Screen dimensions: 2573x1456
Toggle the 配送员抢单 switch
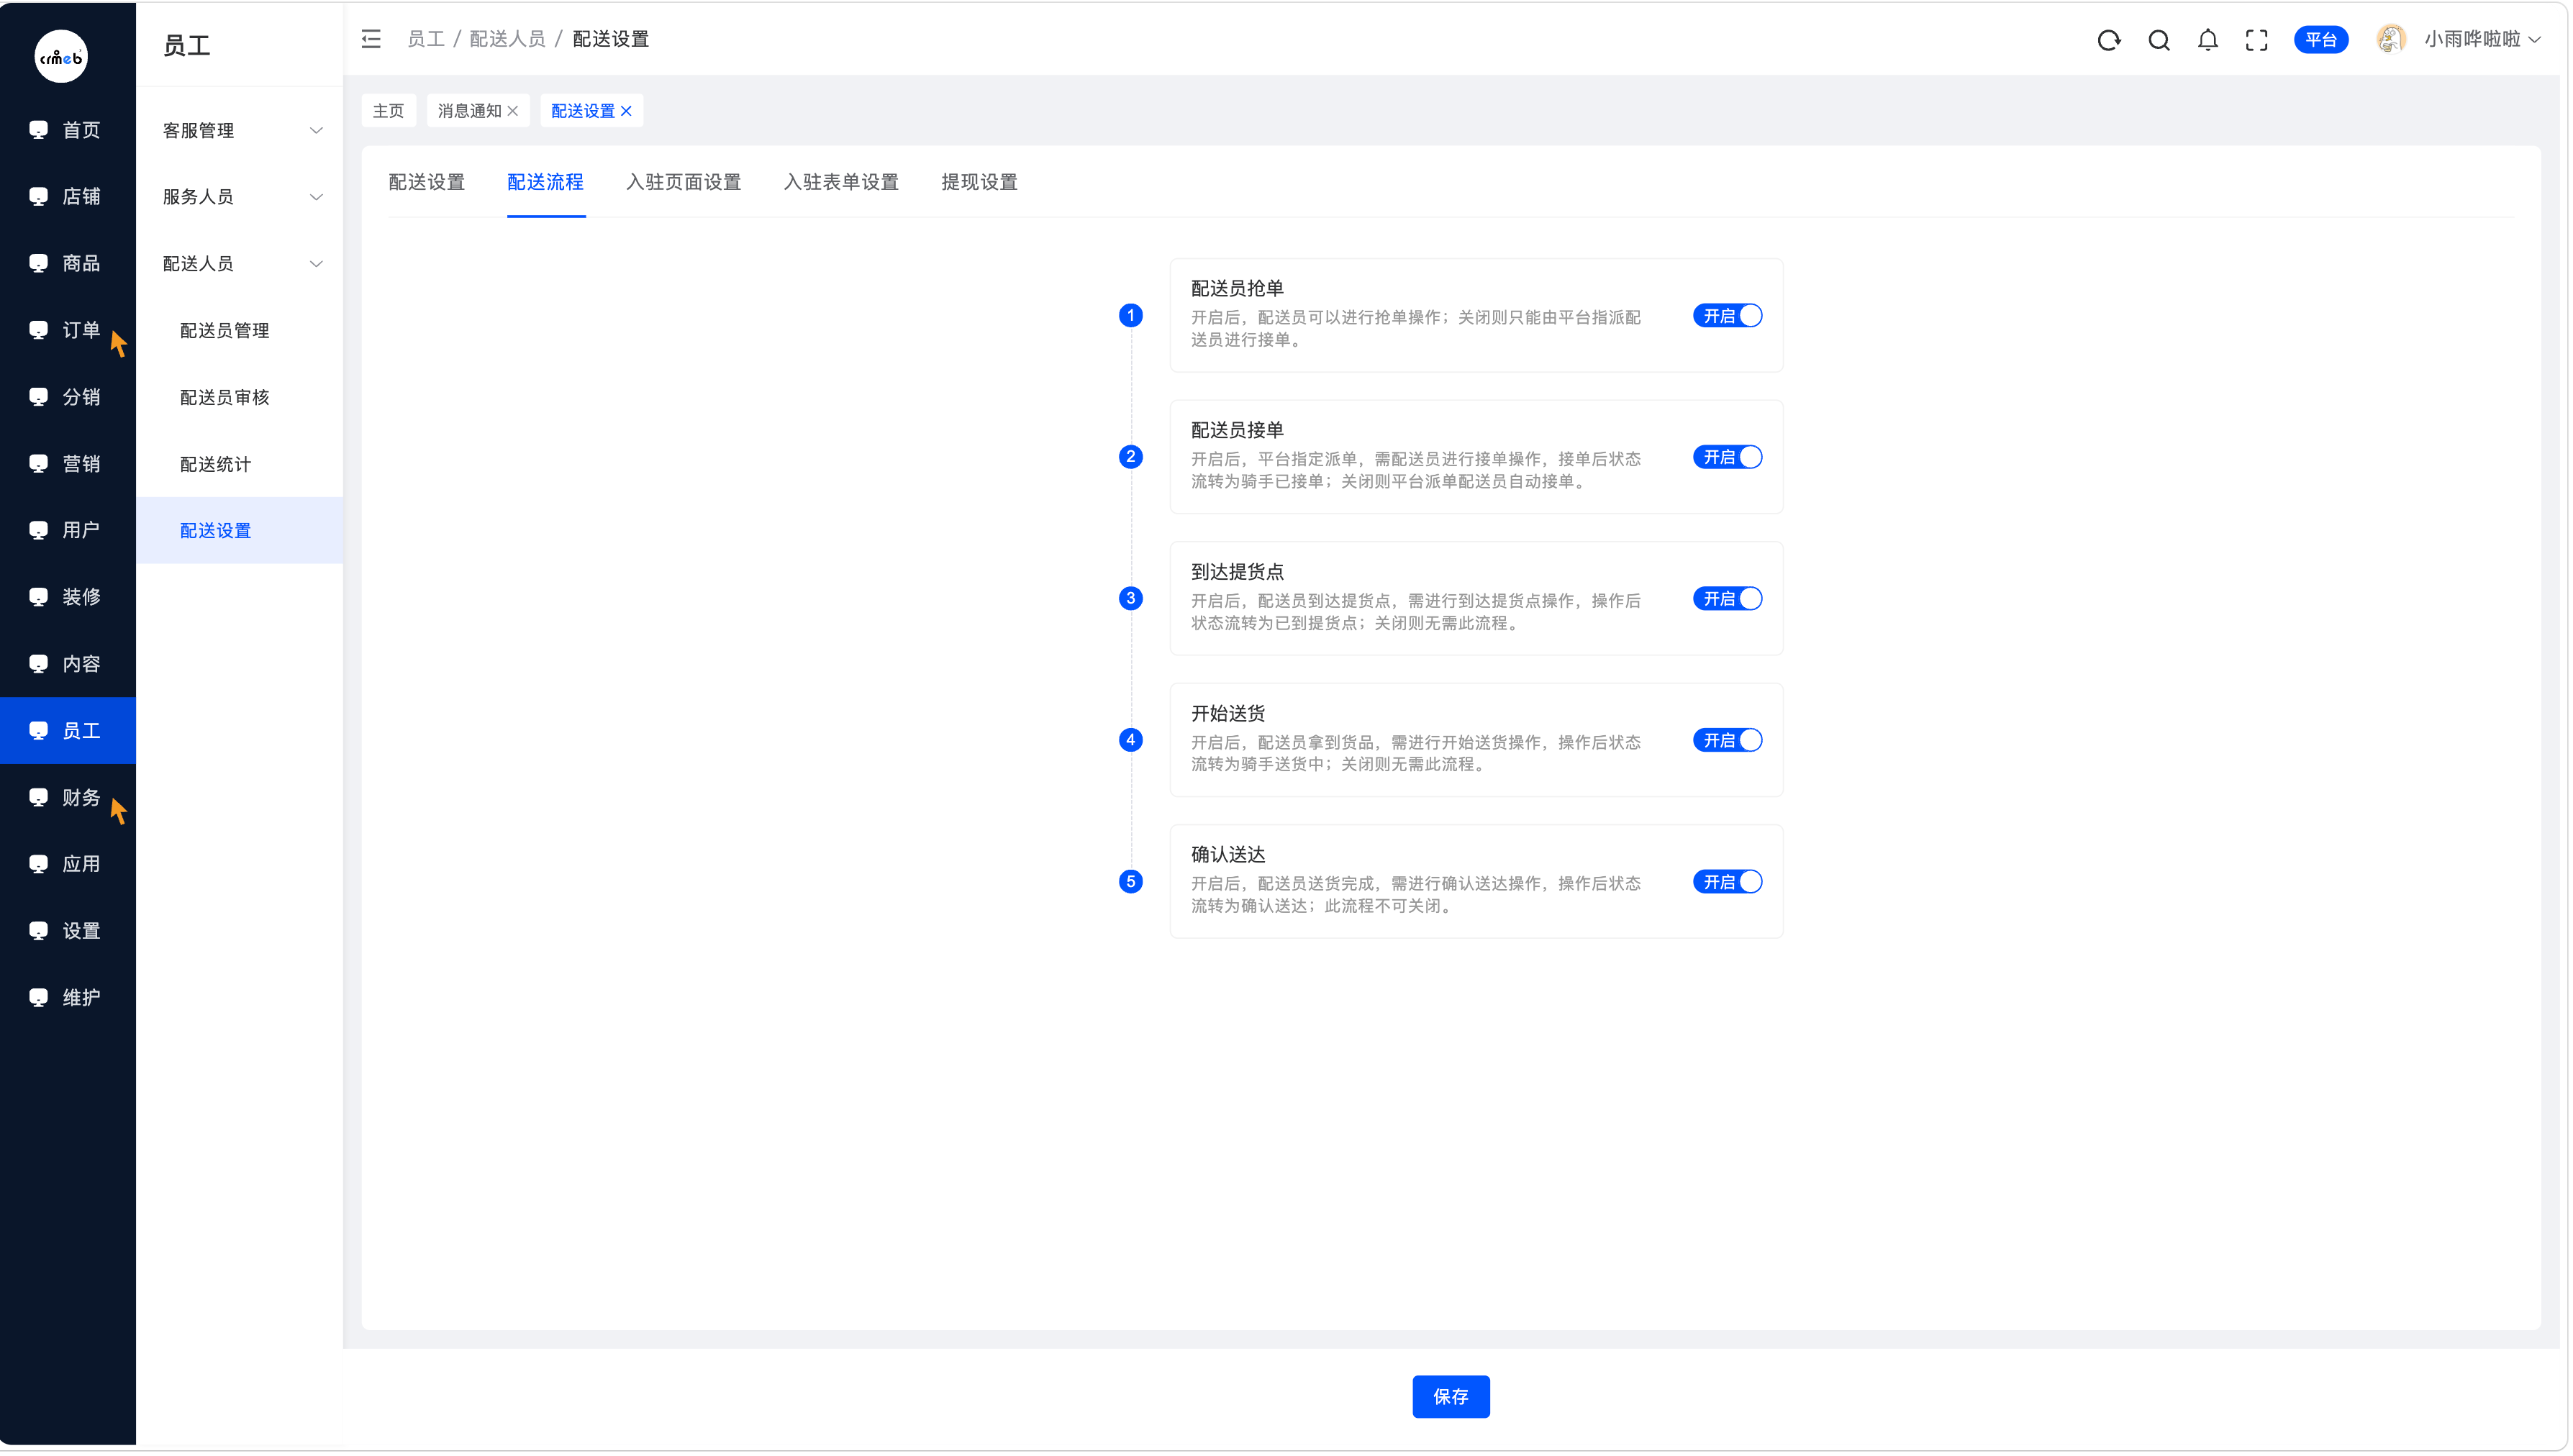(x=1727, y=316)
